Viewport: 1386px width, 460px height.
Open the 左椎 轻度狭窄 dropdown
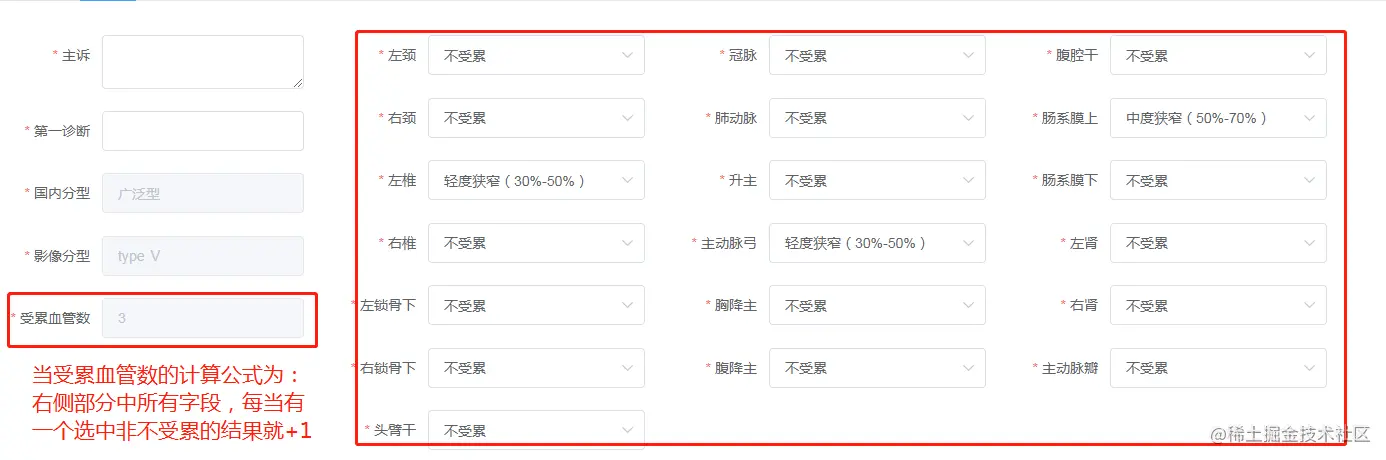point(536,180)
